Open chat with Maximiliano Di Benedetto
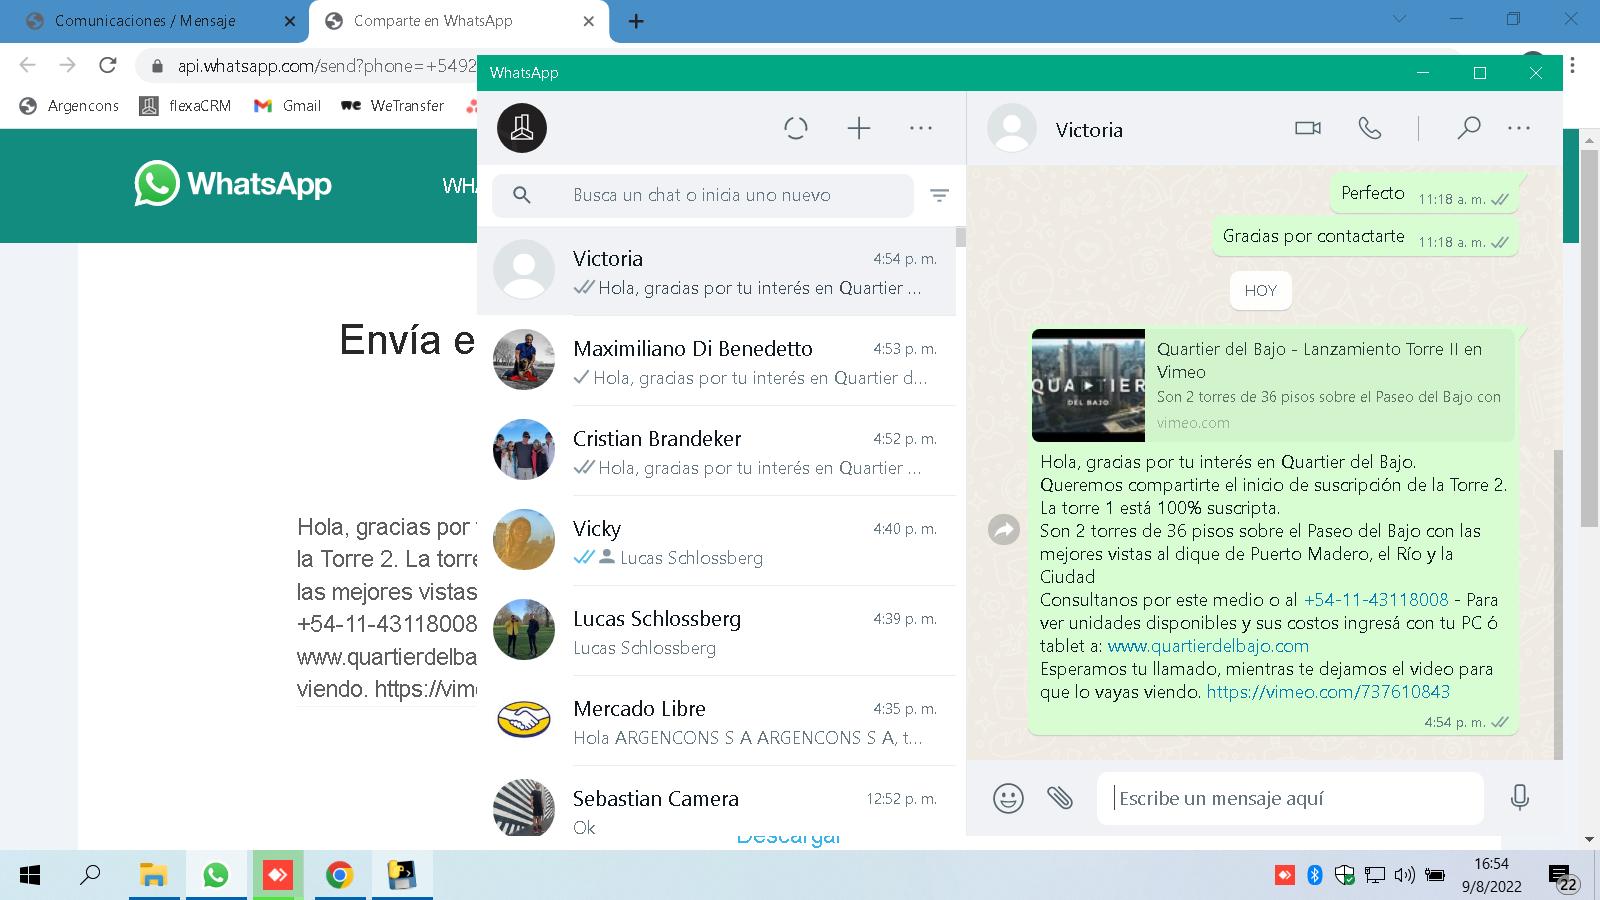1600x900 pixels. click(716, 361)
